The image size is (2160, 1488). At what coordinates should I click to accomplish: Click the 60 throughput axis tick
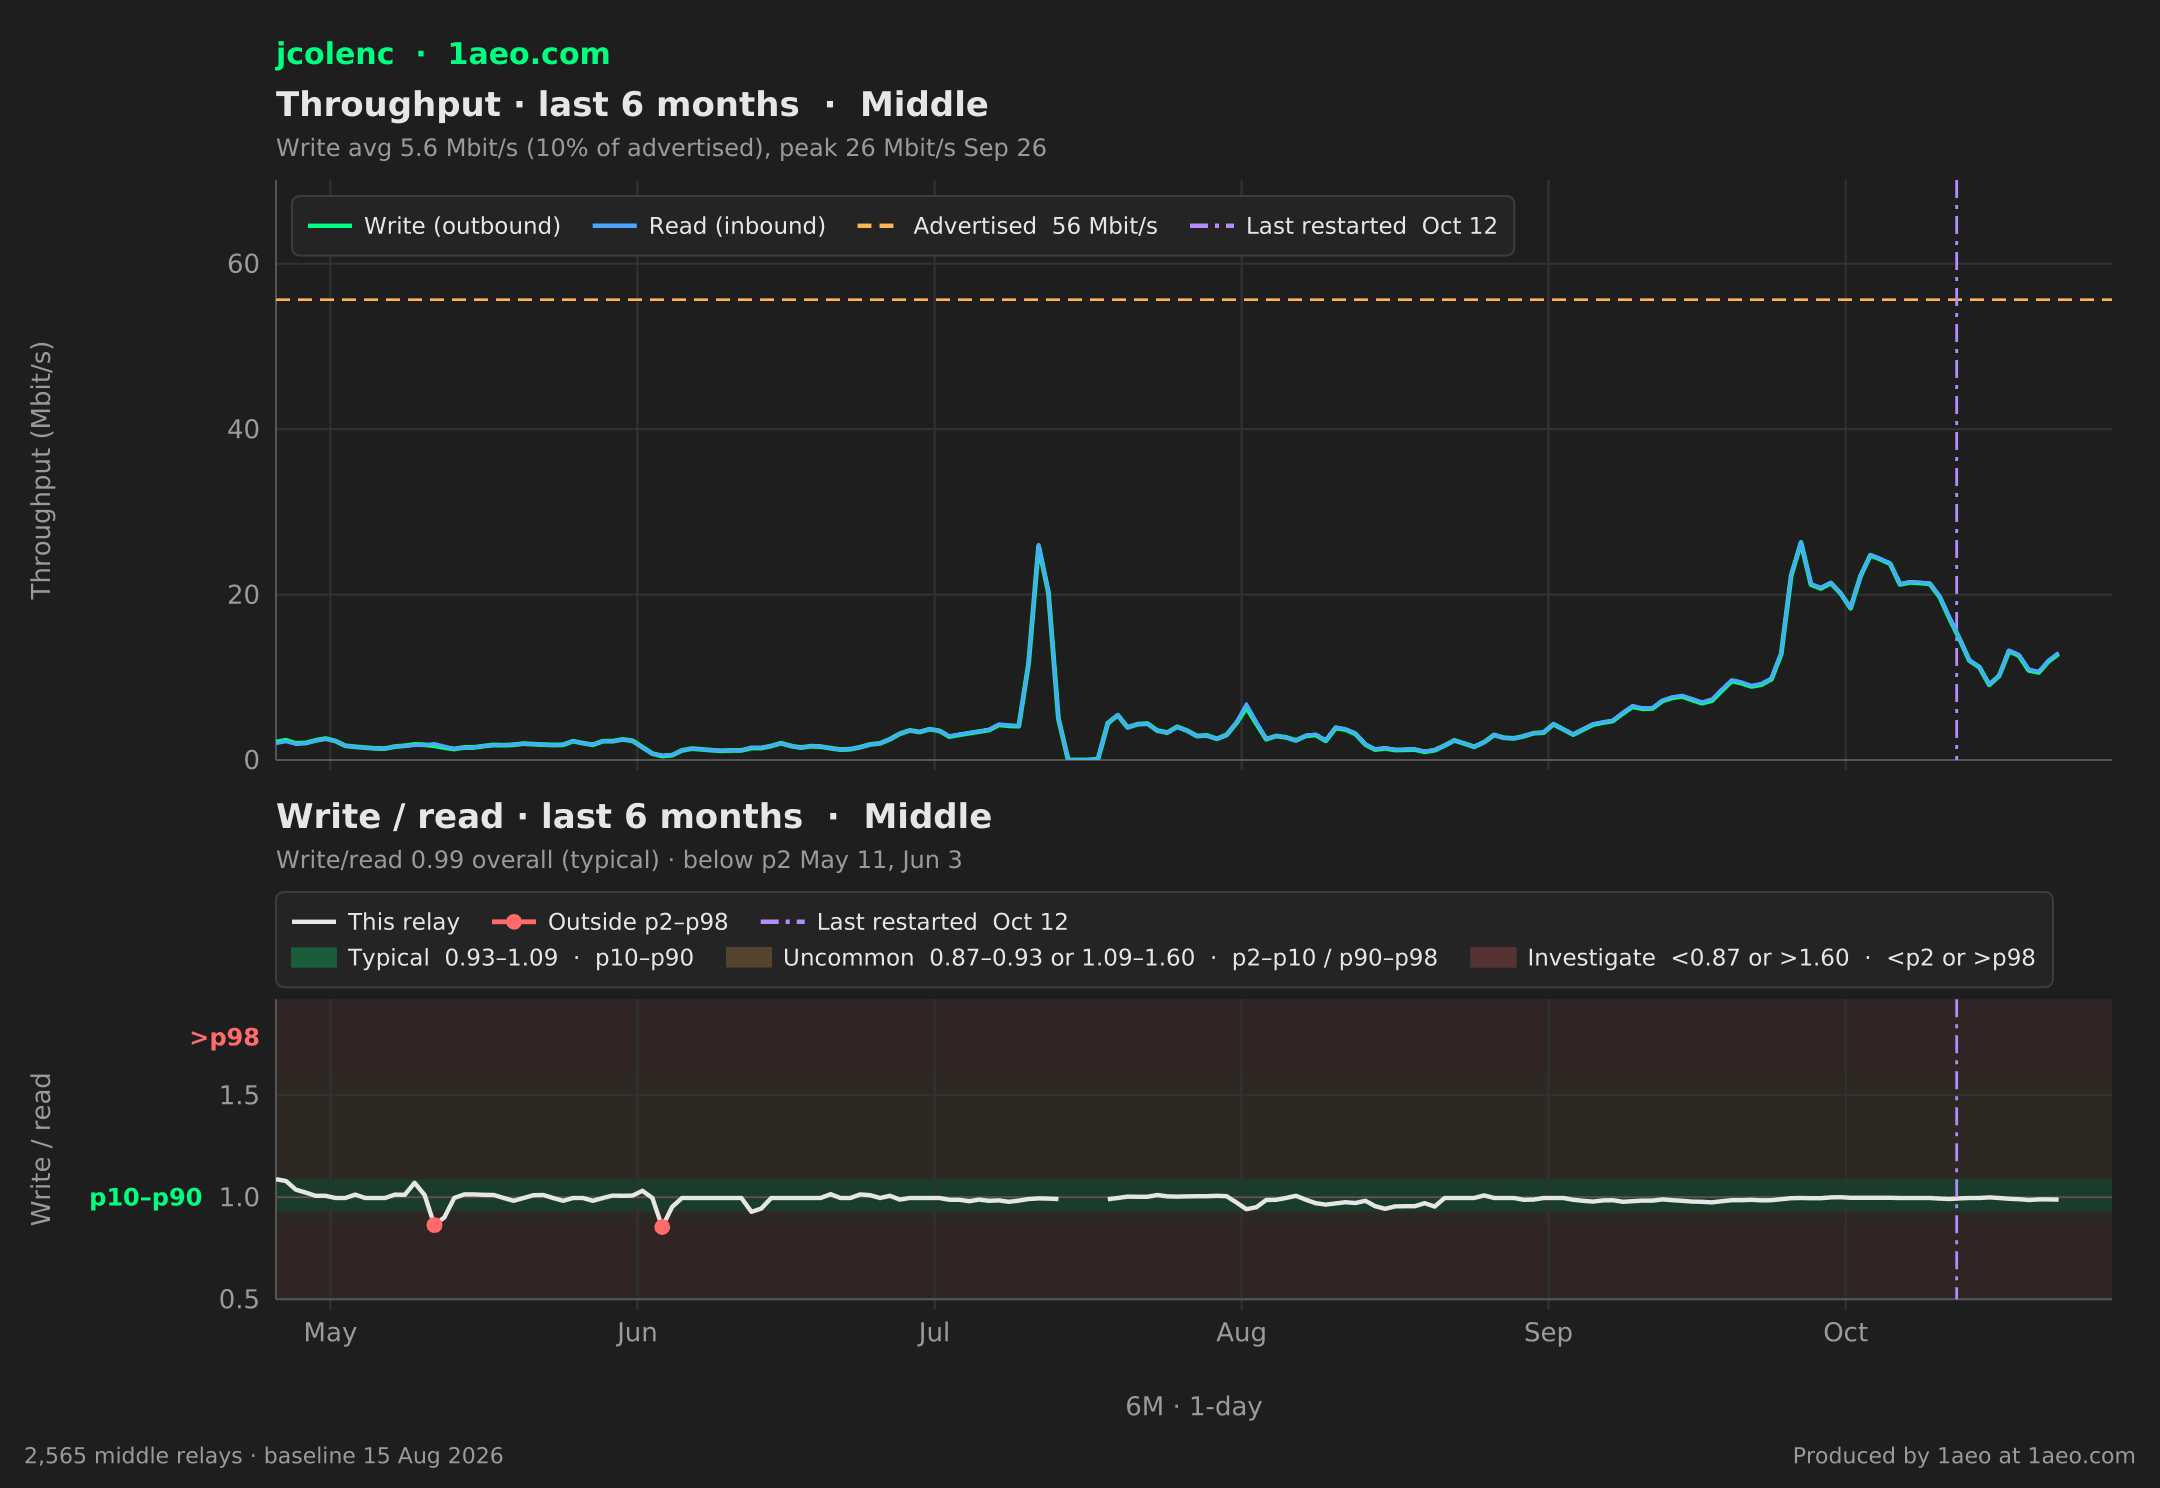(x=243, y=264)
